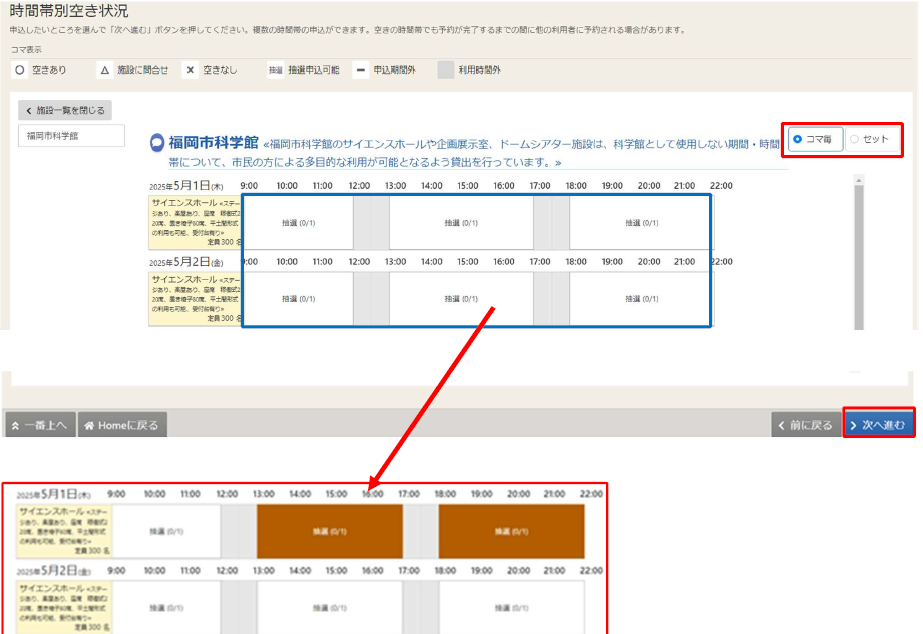
Task: Open the 福岡市科学館 heading link
Action: 213,142
